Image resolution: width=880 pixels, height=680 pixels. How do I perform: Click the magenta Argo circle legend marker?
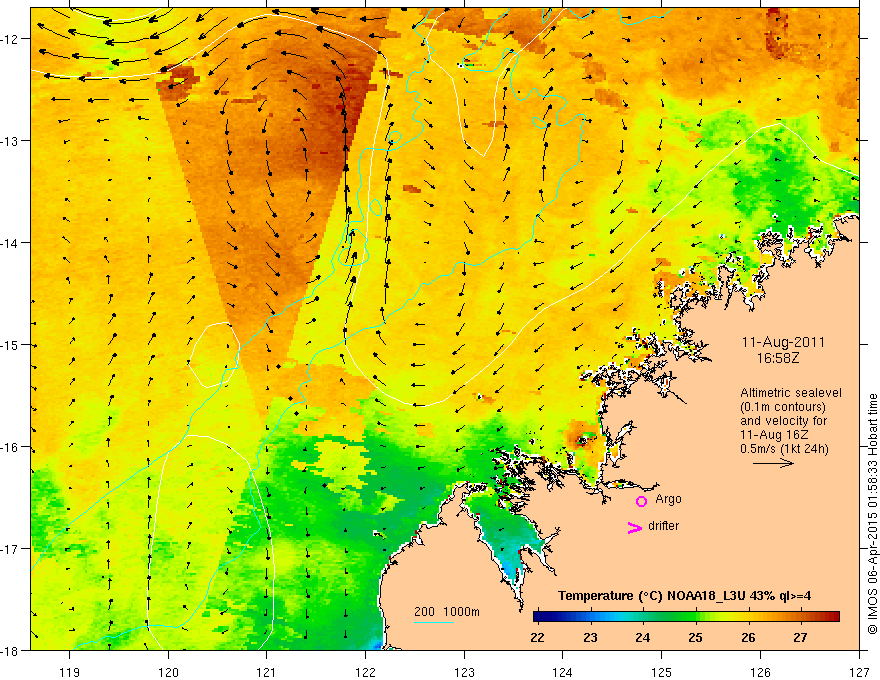tap(641, 501)
